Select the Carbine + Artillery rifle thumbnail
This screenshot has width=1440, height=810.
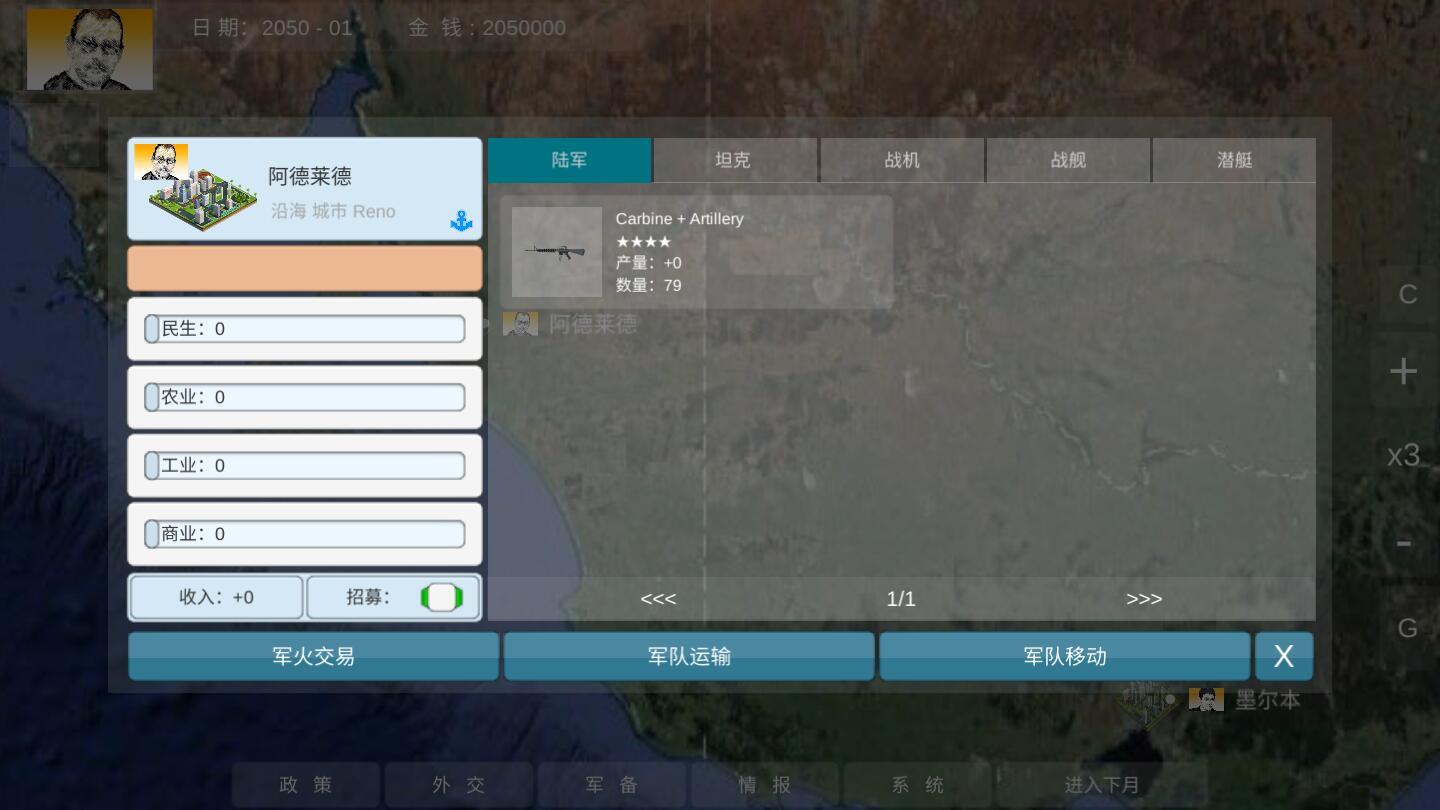[557, 252]
